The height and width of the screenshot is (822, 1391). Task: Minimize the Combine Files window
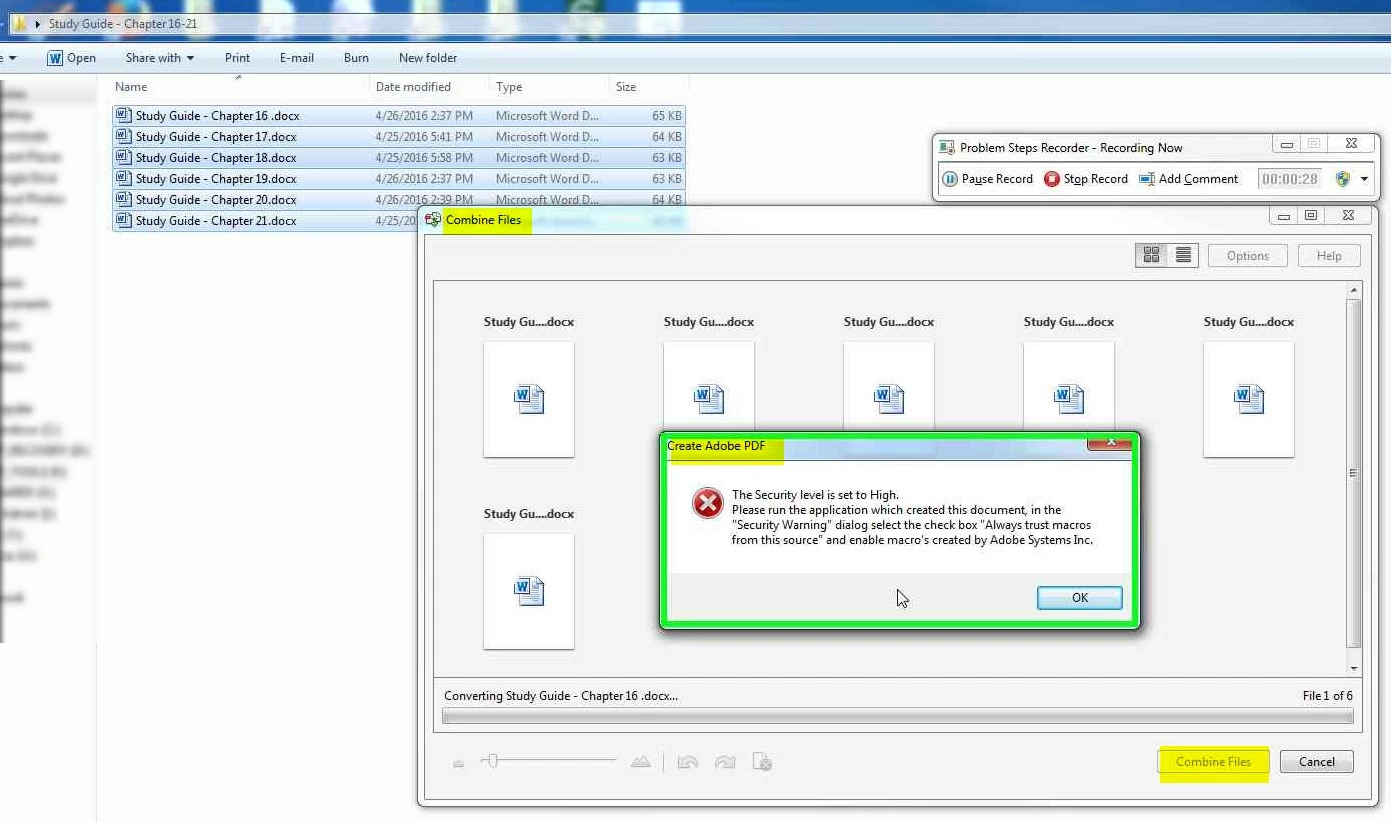tap(1286, 215)
